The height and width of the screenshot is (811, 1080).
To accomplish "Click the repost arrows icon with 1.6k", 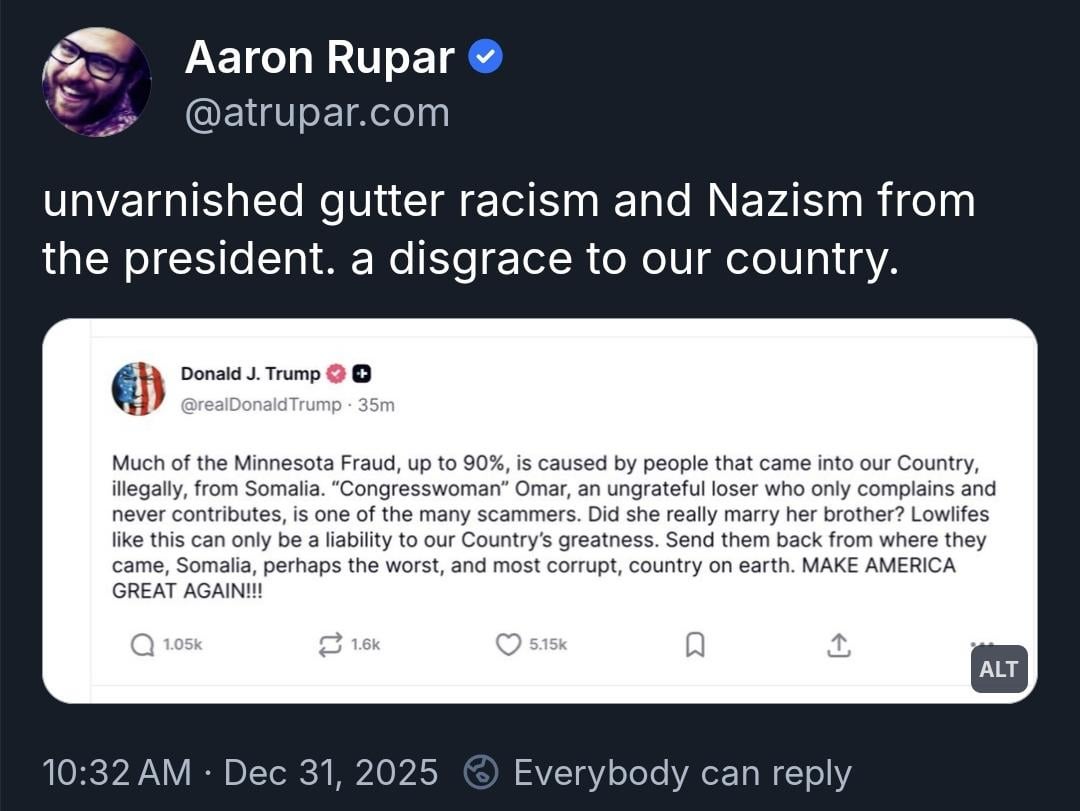I will point(330,646).
